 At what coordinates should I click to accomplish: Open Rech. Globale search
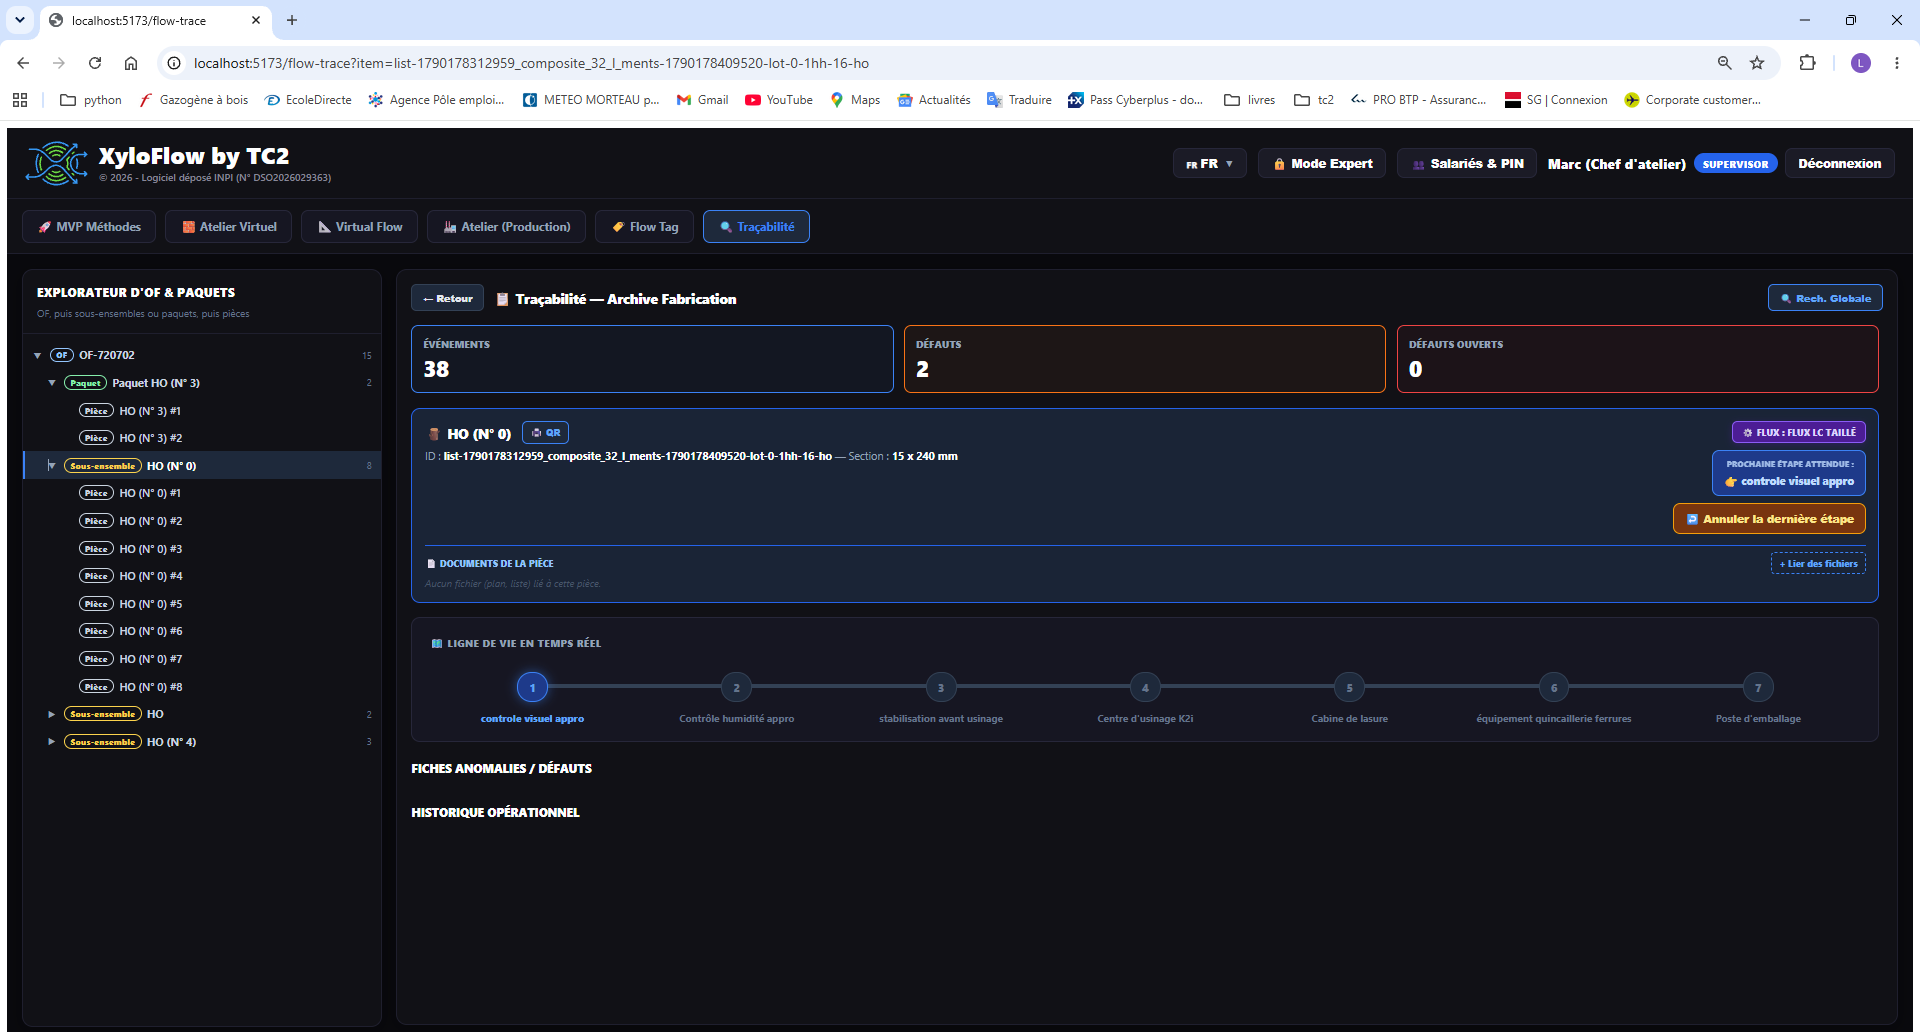pyautogui.click(x=1825, y=298)
